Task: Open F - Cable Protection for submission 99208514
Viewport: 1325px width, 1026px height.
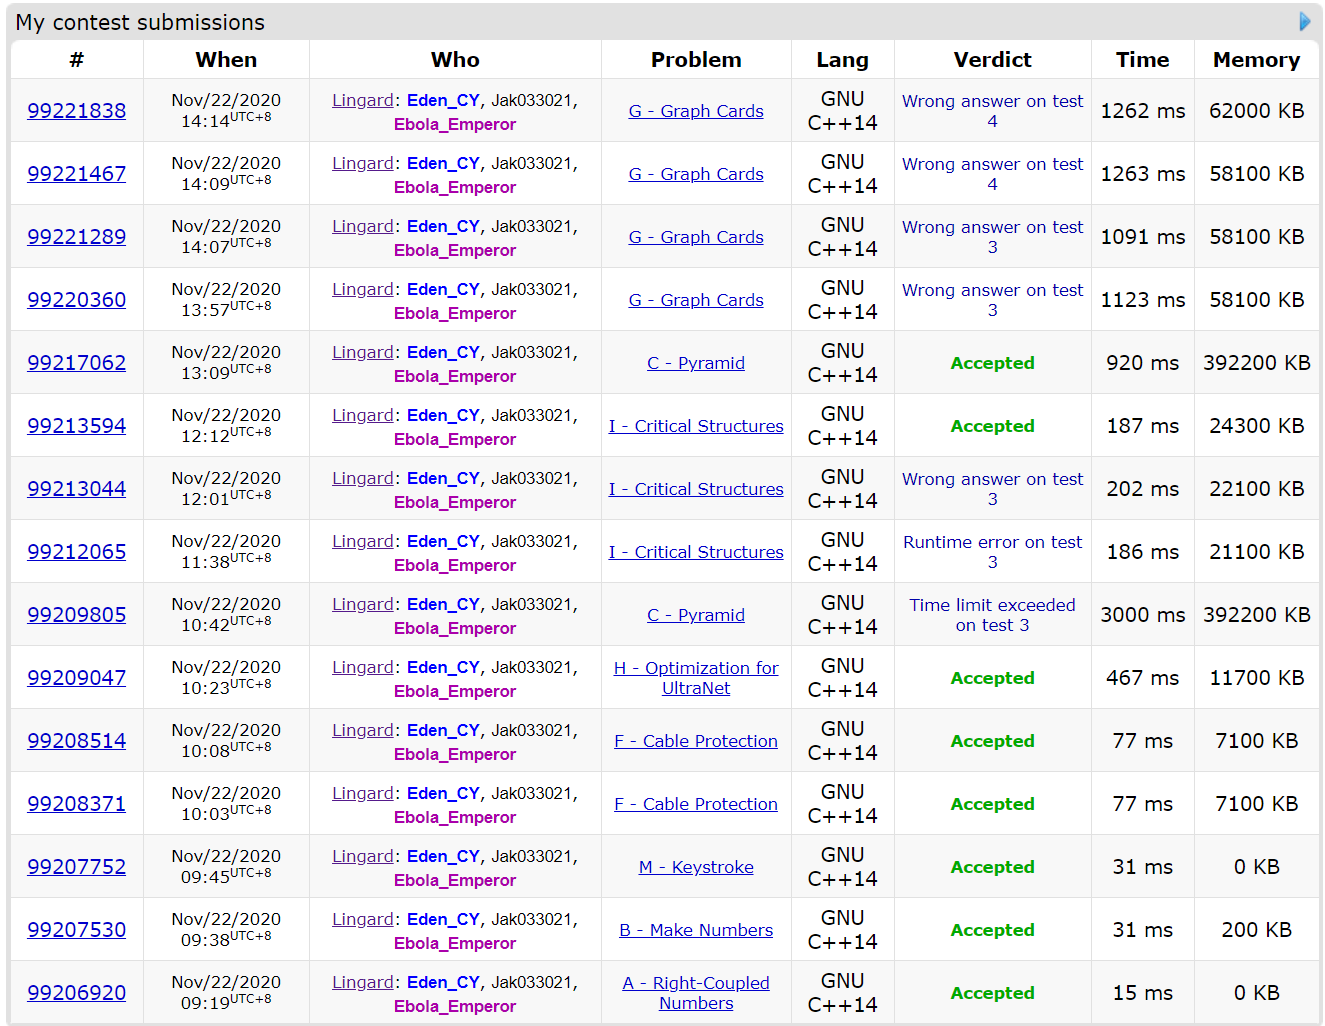Action: click(696, 741)
